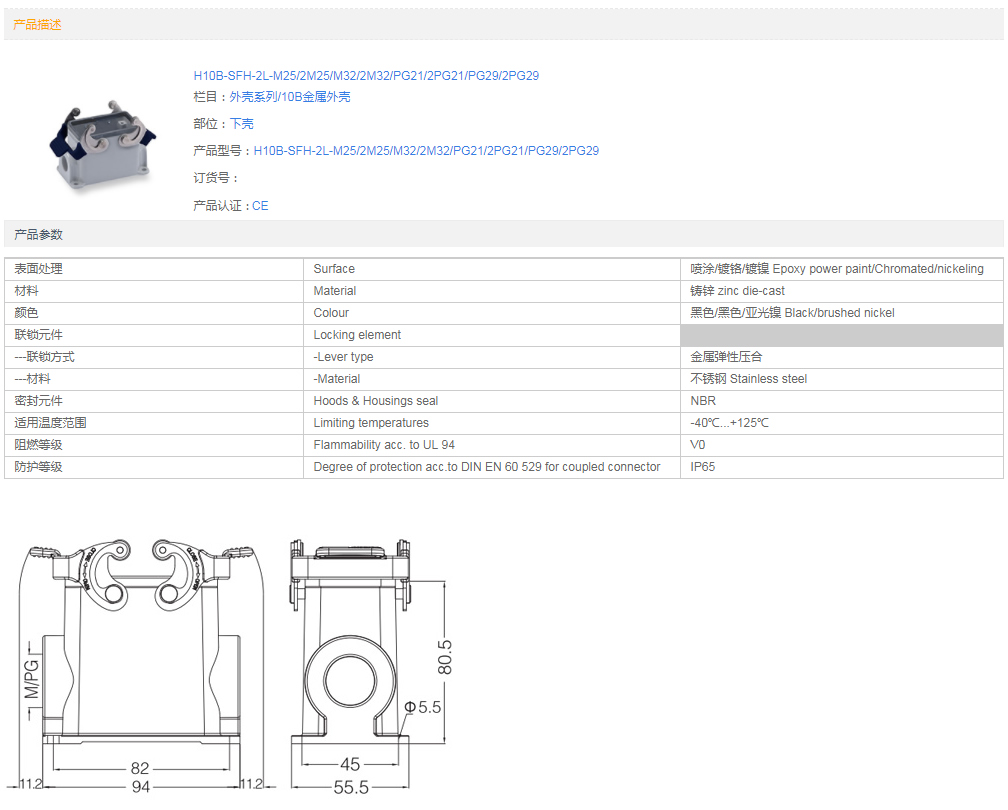Click the model number link beside 产品型号
Screen dimensions: 1008x810
(426, 151)
